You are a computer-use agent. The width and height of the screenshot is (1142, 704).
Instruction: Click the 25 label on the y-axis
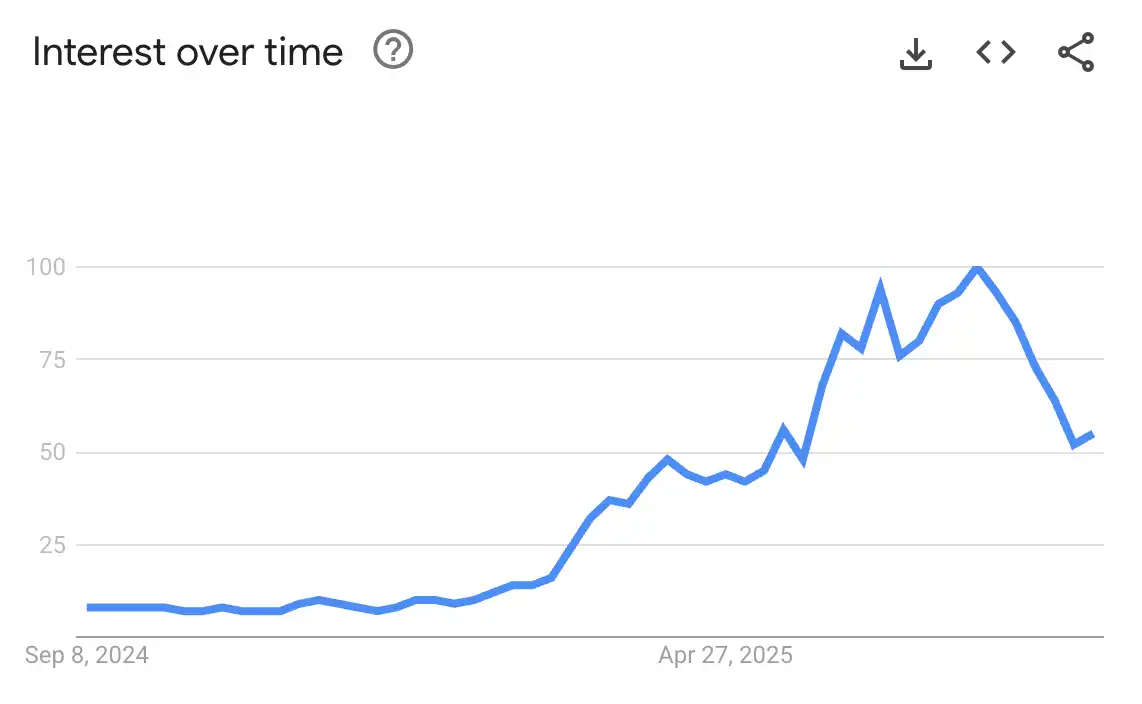click(x=52, y=545)
